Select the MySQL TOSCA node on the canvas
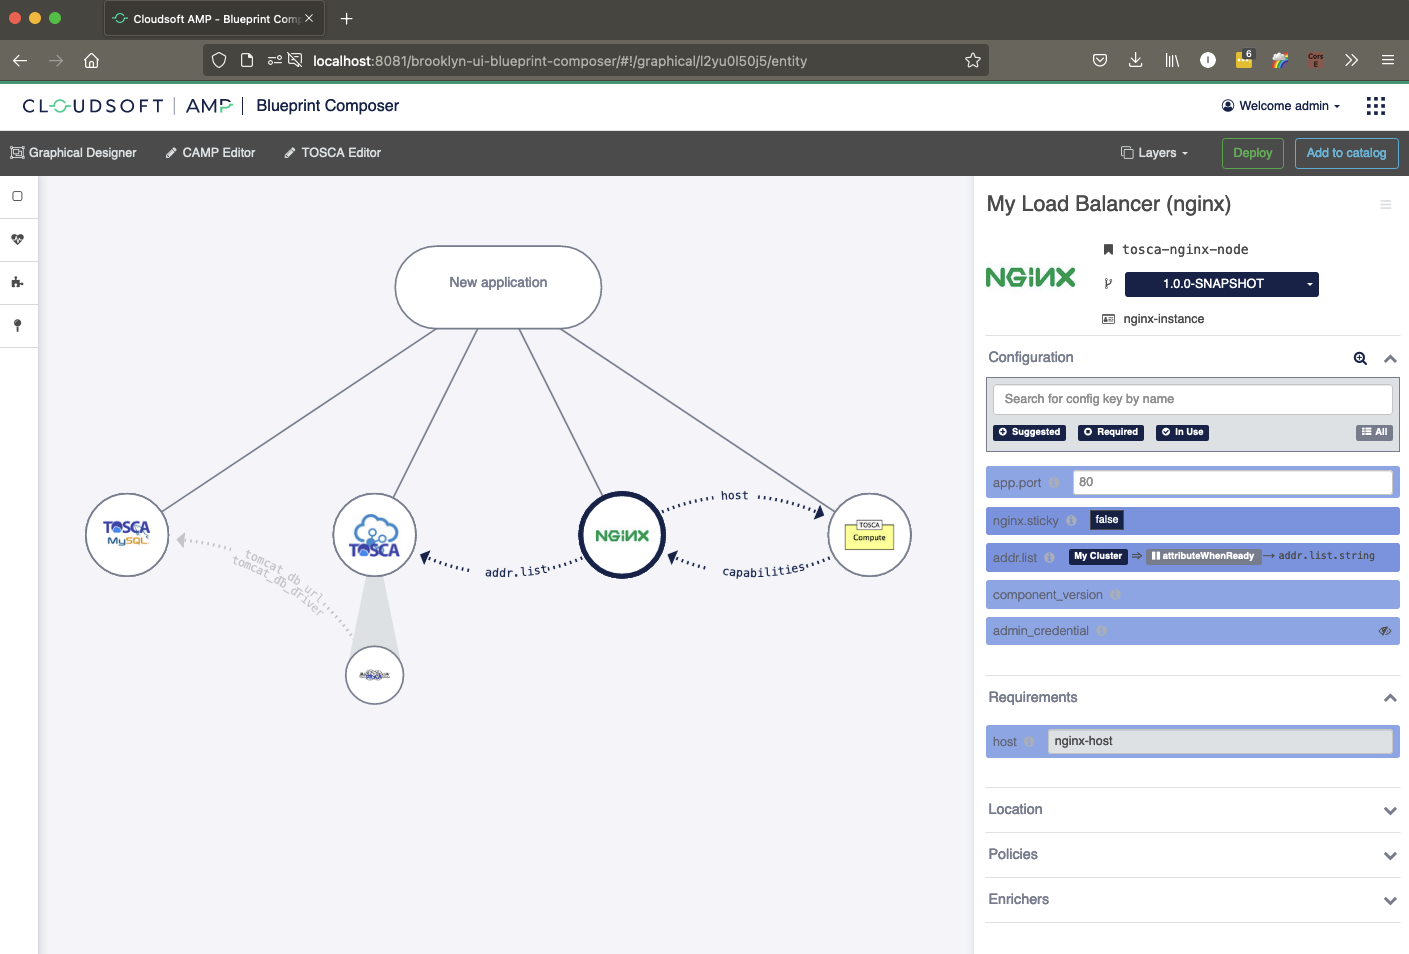The height and width of the screenshot is (954, 1409). [127, 535]
